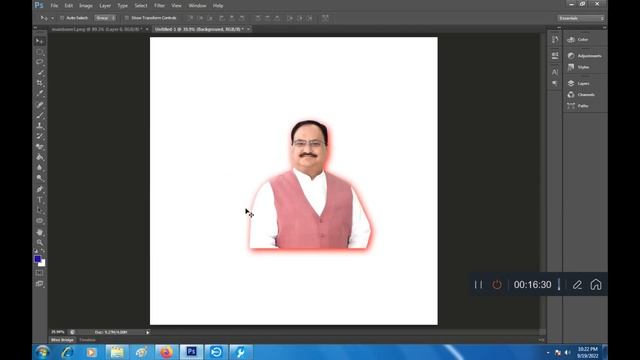The width and height of the screenshot is (640, 360).
Task: Open the Timeline tab
Action: point(87,340)
